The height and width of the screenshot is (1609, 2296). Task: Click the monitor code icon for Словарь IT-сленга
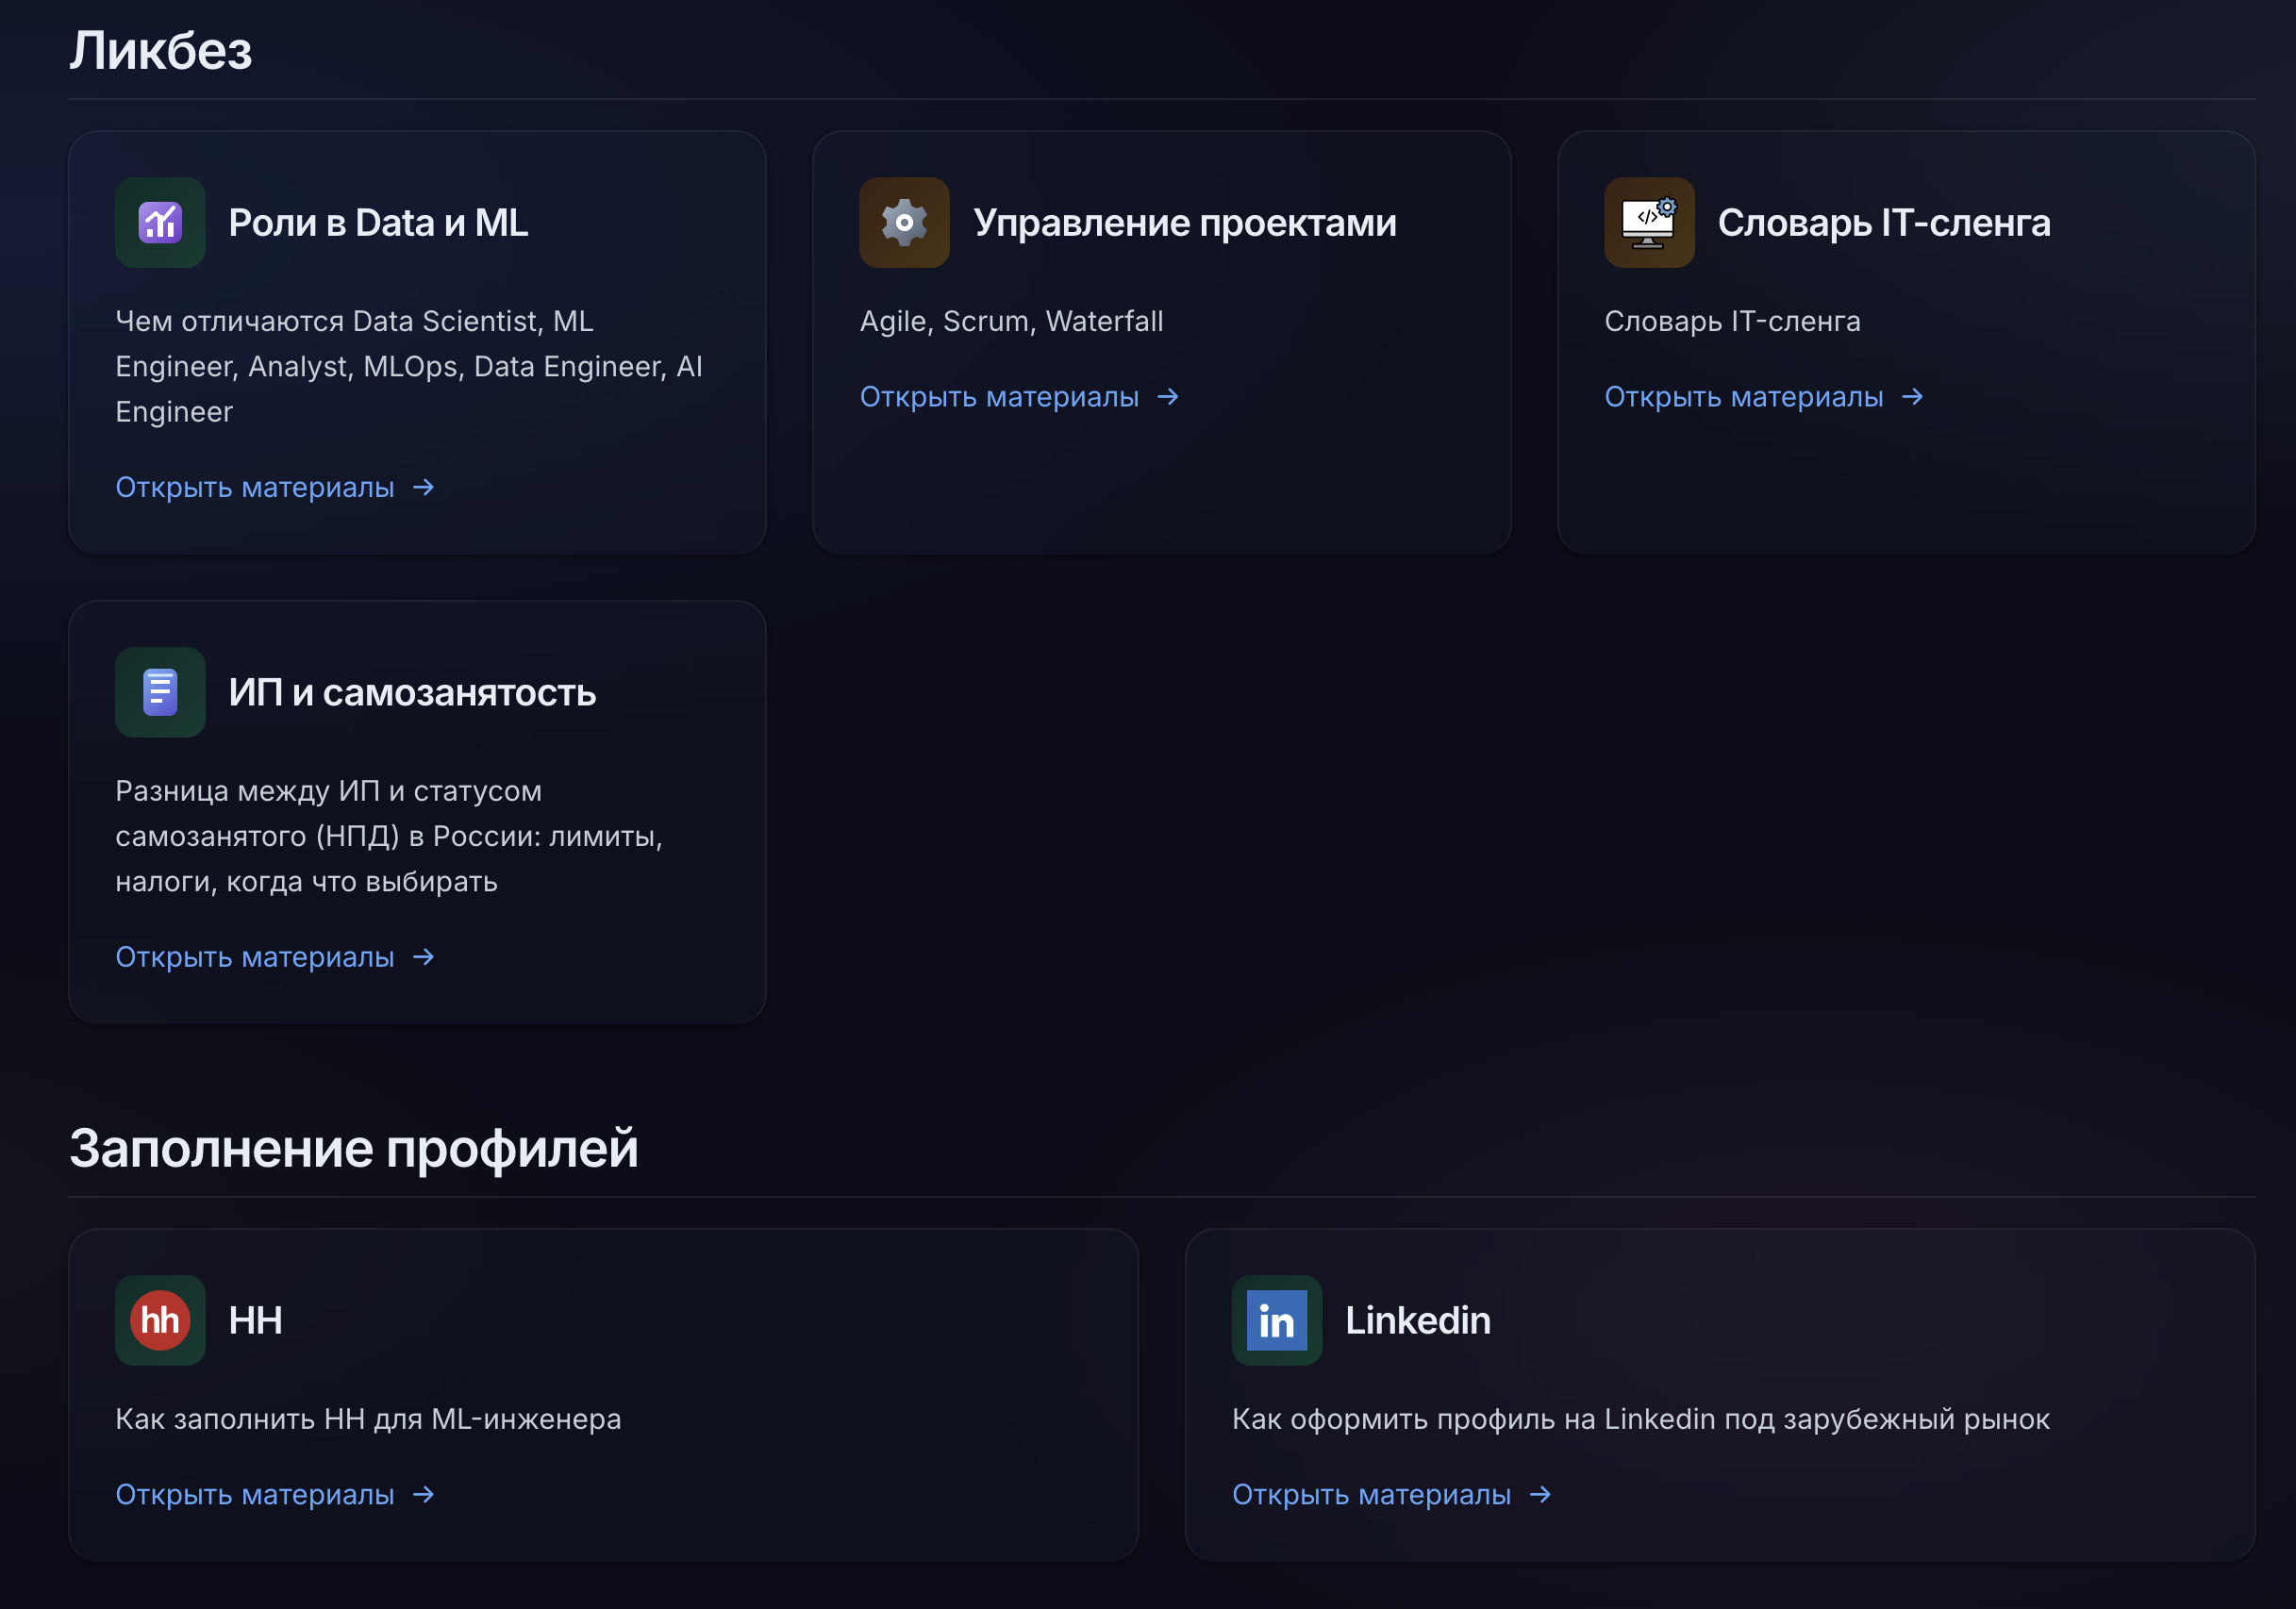click(x=1649, y=222)
